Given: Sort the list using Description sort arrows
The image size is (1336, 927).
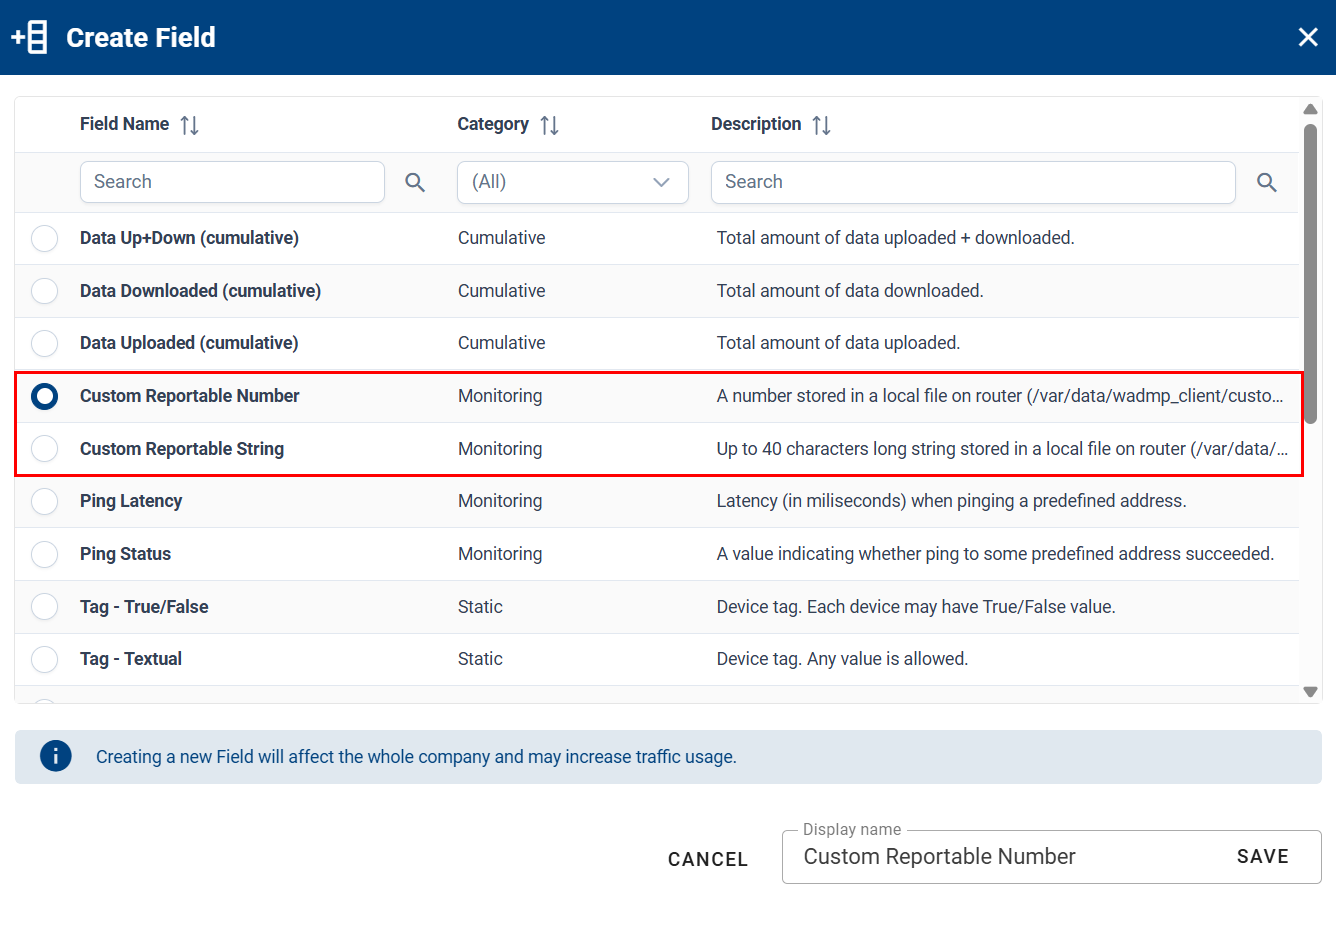Looking at the screenshot, I should coord(820,124).
